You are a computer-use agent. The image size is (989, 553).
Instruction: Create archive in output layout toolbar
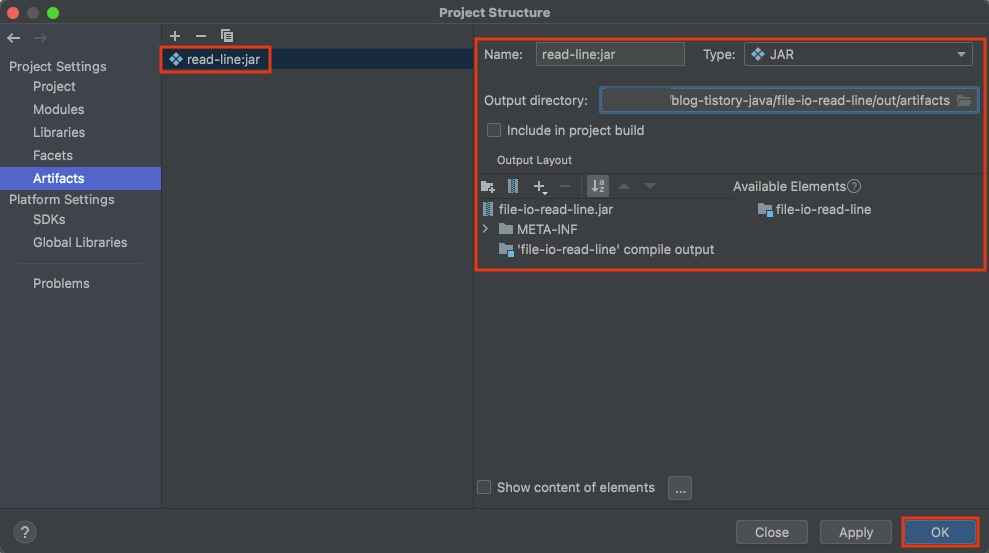[513, 186]
